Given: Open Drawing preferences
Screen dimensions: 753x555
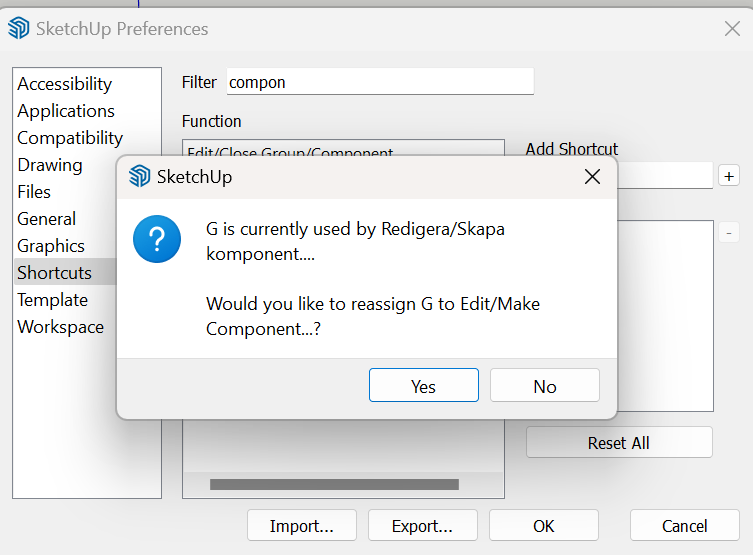Looking at the screenshot, I should pos(50,165).
